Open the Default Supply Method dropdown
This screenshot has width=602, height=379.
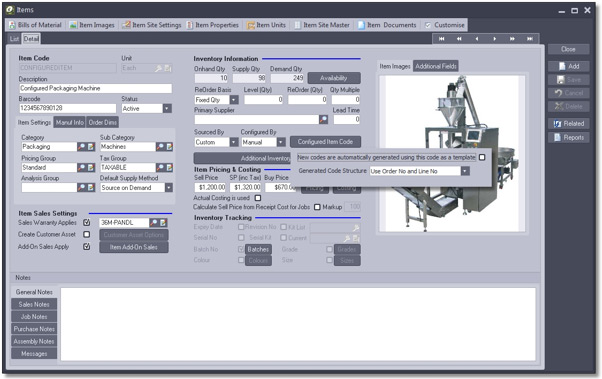coord(169,188)
